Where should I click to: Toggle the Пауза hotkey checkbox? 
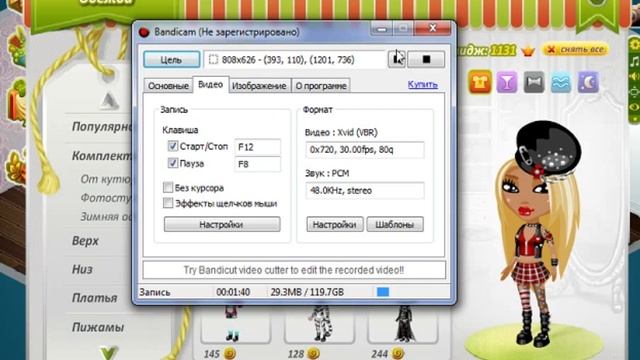pyautogui.click(x=173, y=163)
